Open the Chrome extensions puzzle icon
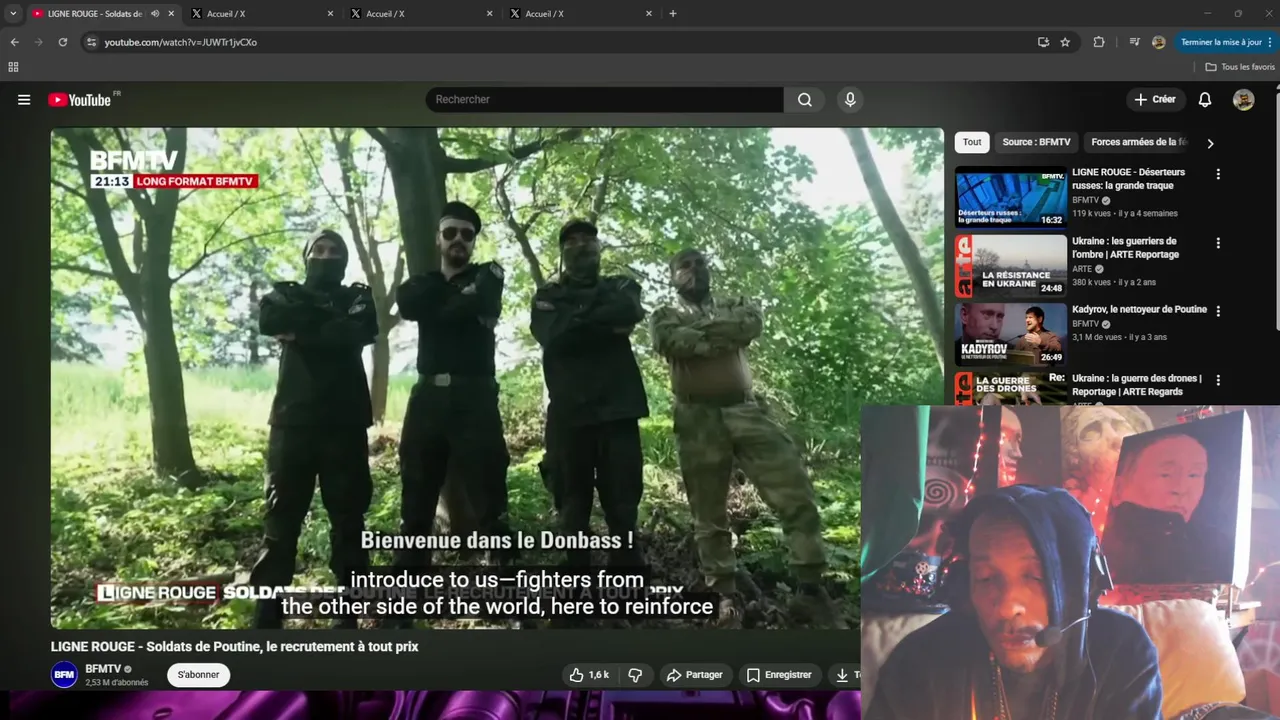1280x720 pixels. pos(1099,42)
